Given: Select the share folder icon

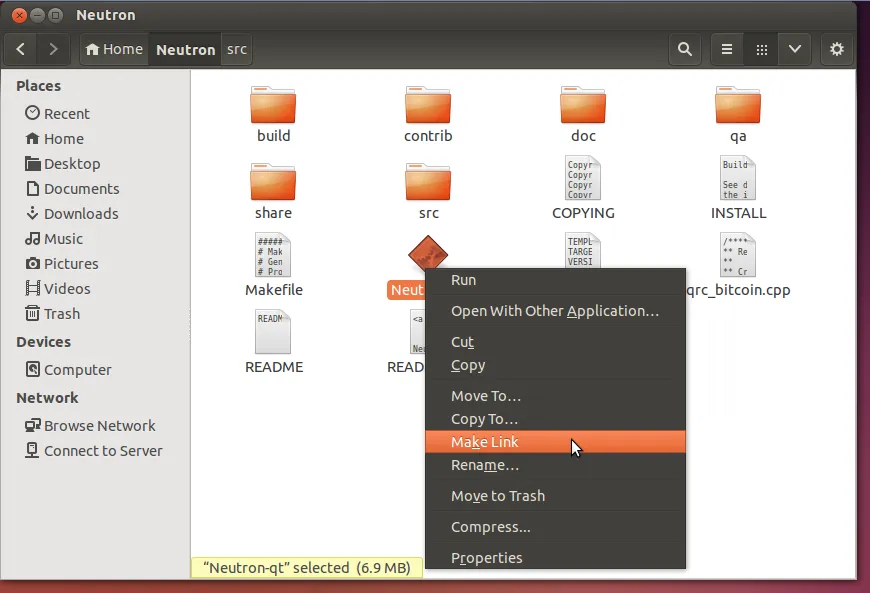Looking at the screenshot, I should (x=273, y=182).
